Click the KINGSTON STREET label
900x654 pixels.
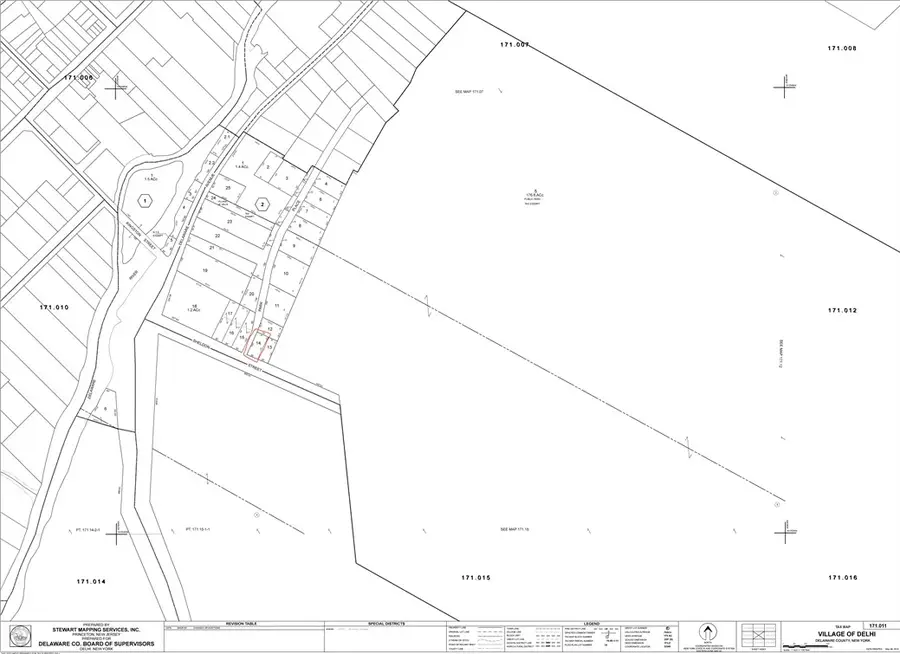coord(141,235)
